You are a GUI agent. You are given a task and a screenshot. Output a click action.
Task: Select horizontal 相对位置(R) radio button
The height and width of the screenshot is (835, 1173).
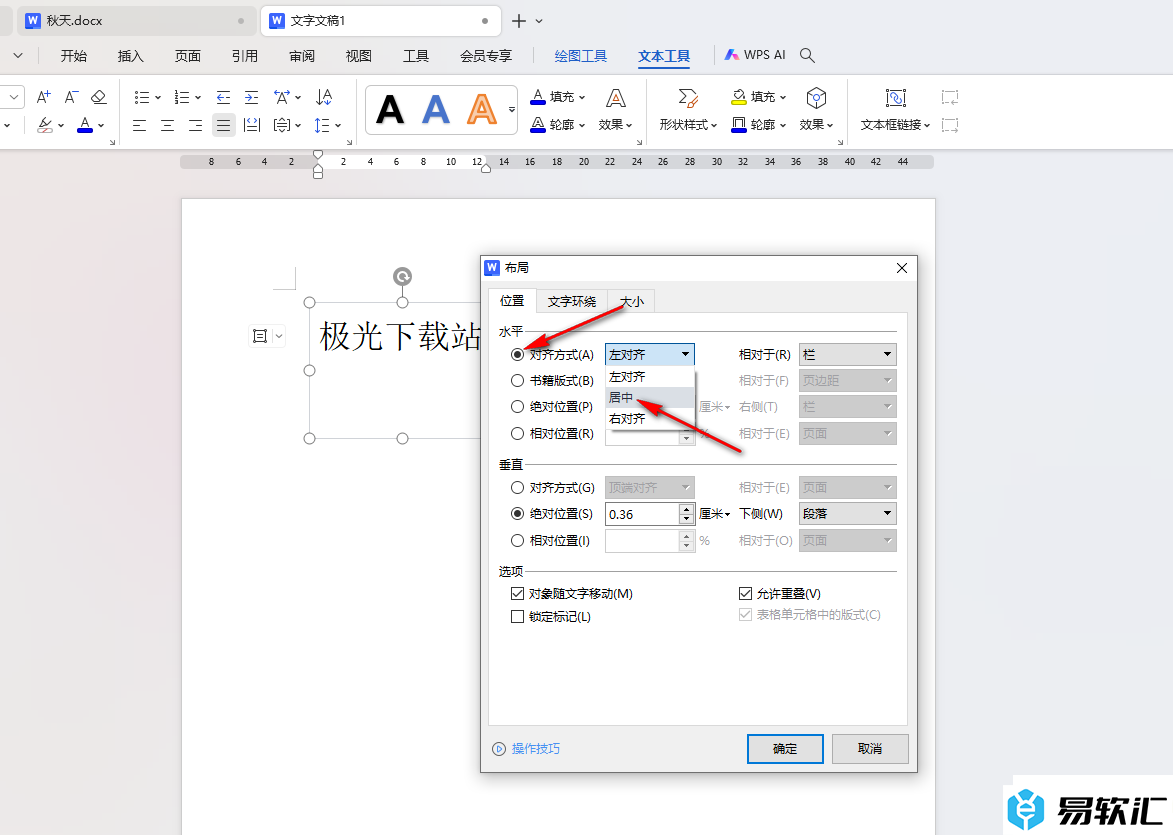pyautogui.click(x=517, y=433)
